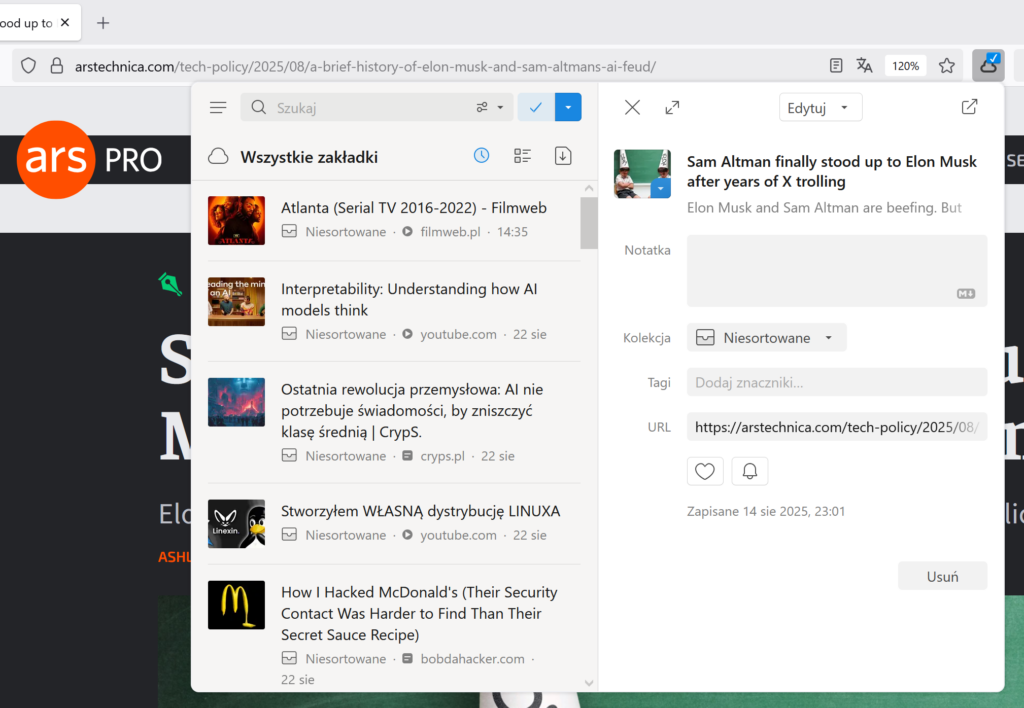This screenshot has width=1024, height=708.
Task: Click the 120% zoom level indicator
Action: pyautogui.click(x=905, y=66)
